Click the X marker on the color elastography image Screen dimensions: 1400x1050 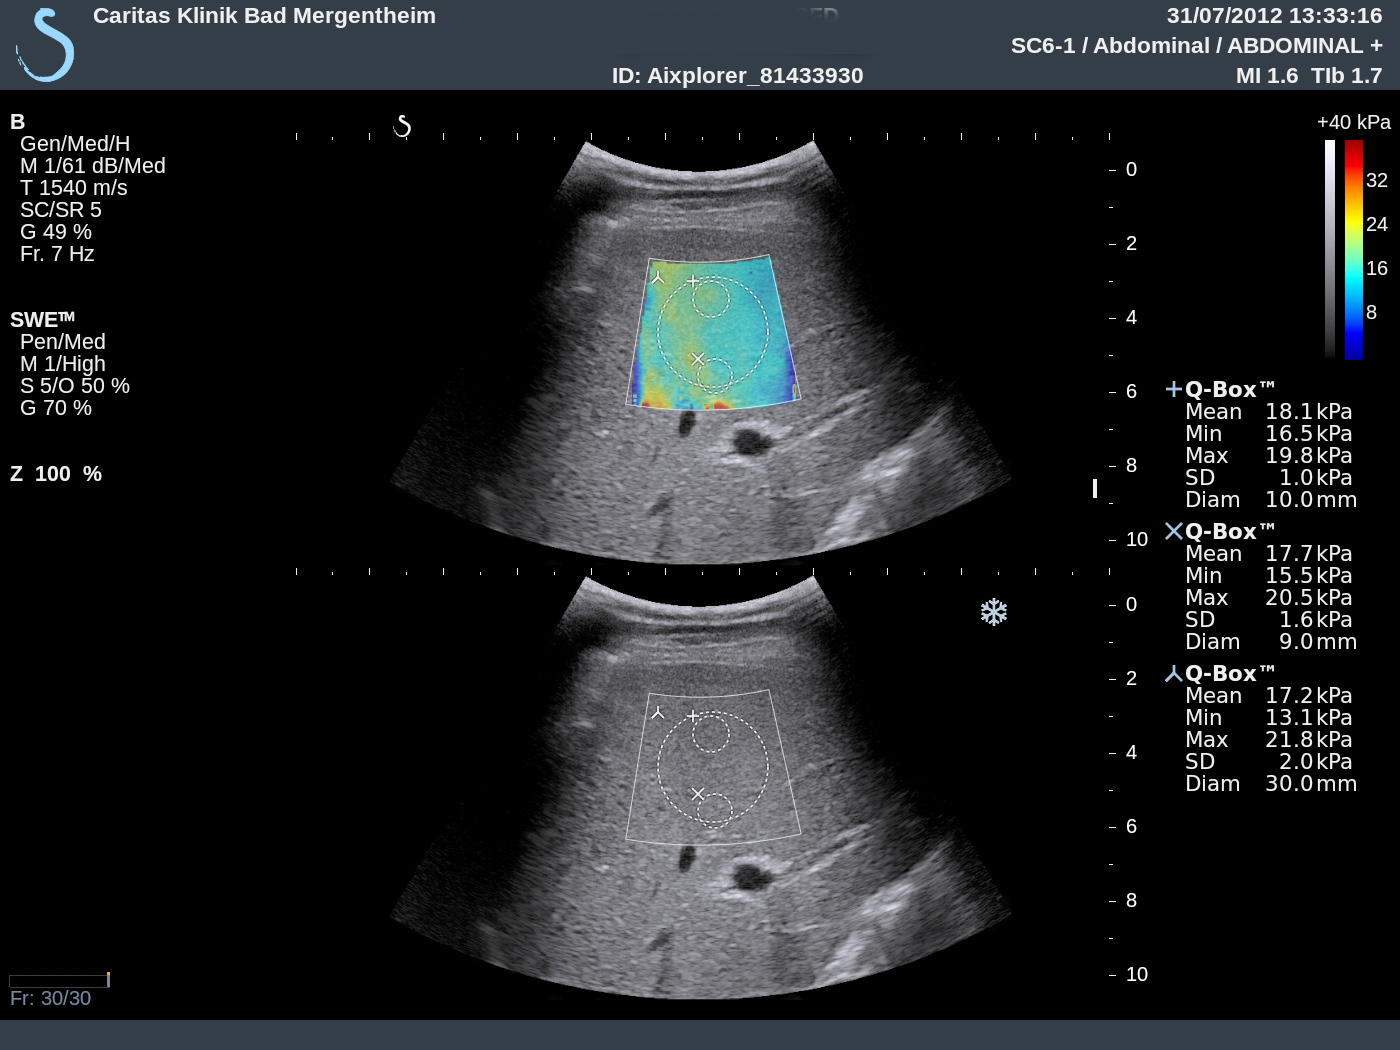[x=698, y=359]
